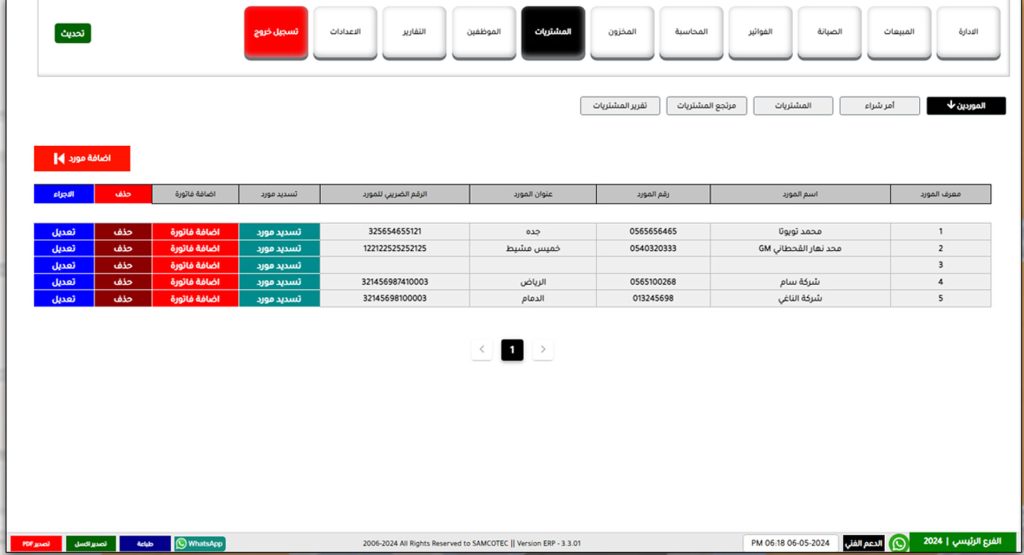Go to the previous page arrow
Image resolution: width=1024 pixels, height=555 pixels.
point(482,349)
